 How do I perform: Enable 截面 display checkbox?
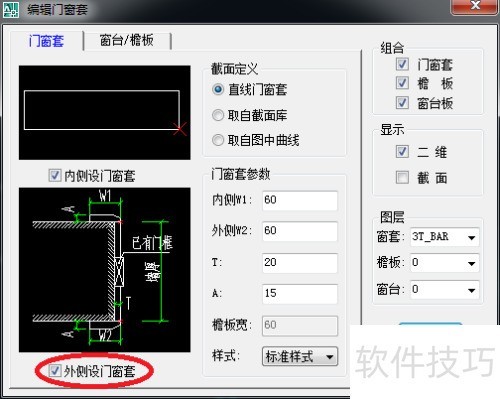tap(402, 177)
